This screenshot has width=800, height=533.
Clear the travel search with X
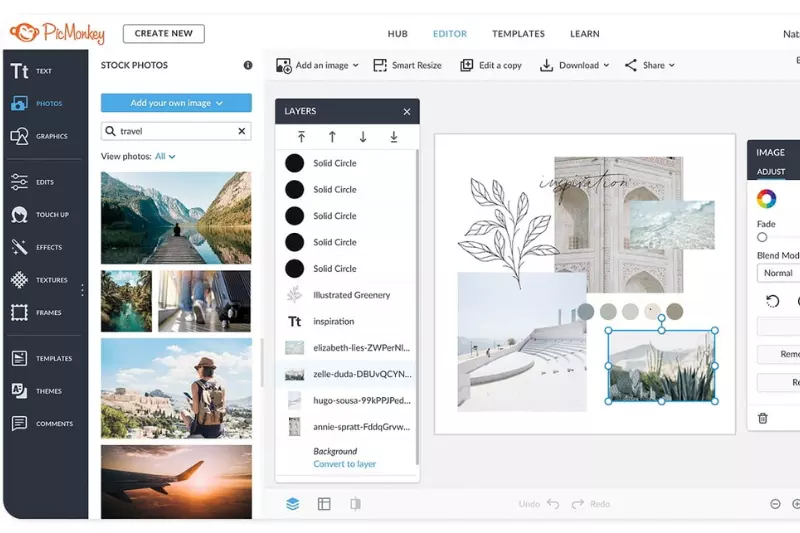[x=242, y=131]
